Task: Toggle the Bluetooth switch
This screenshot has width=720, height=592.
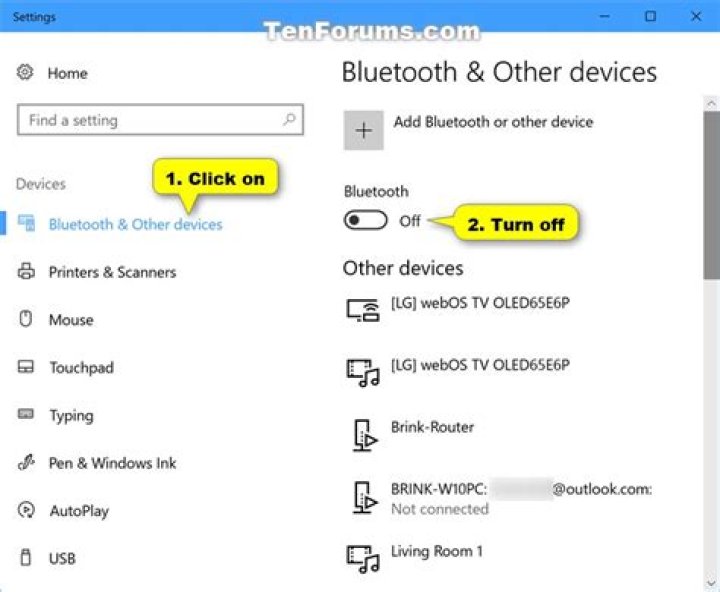Action: click(366, 221)
